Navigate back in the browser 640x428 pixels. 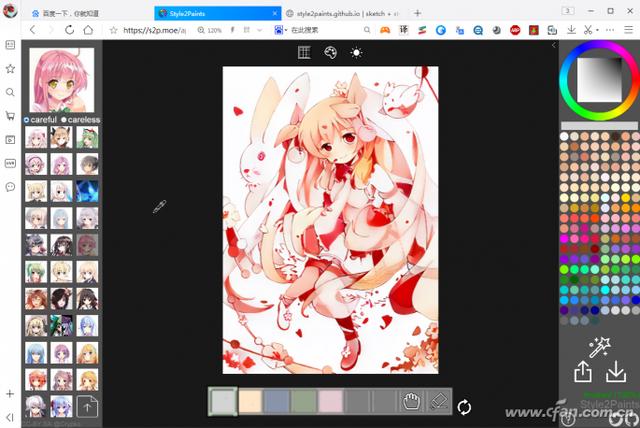point(33,30)
